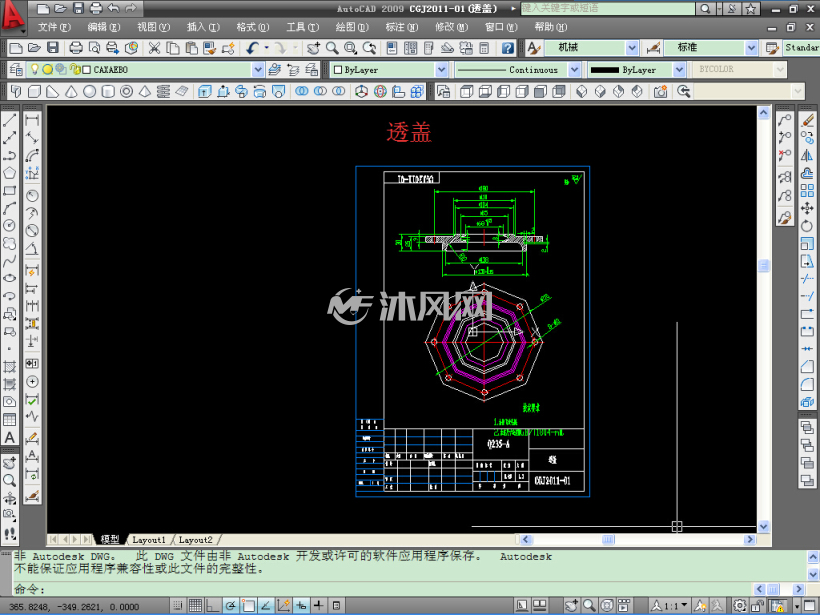Select the Move tool in Modify toolbar
The width and height of the screenshot is (820, 615).
[807, 208]
